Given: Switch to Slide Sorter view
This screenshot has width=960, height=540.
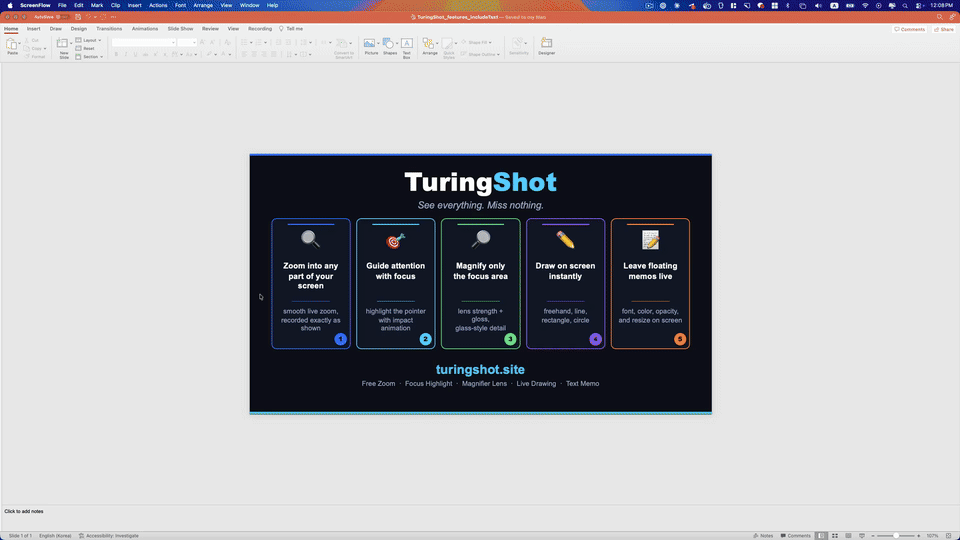Looking at the screenshot, I should tap(834, 536).
